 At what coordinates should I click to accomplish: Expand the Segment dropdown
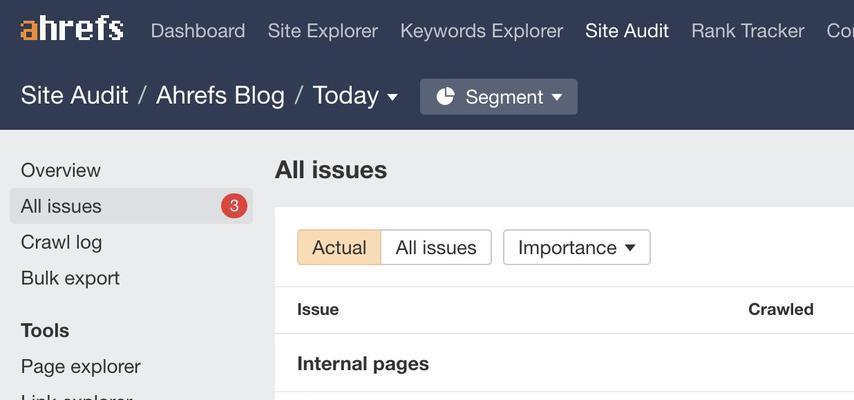(498, 96)
